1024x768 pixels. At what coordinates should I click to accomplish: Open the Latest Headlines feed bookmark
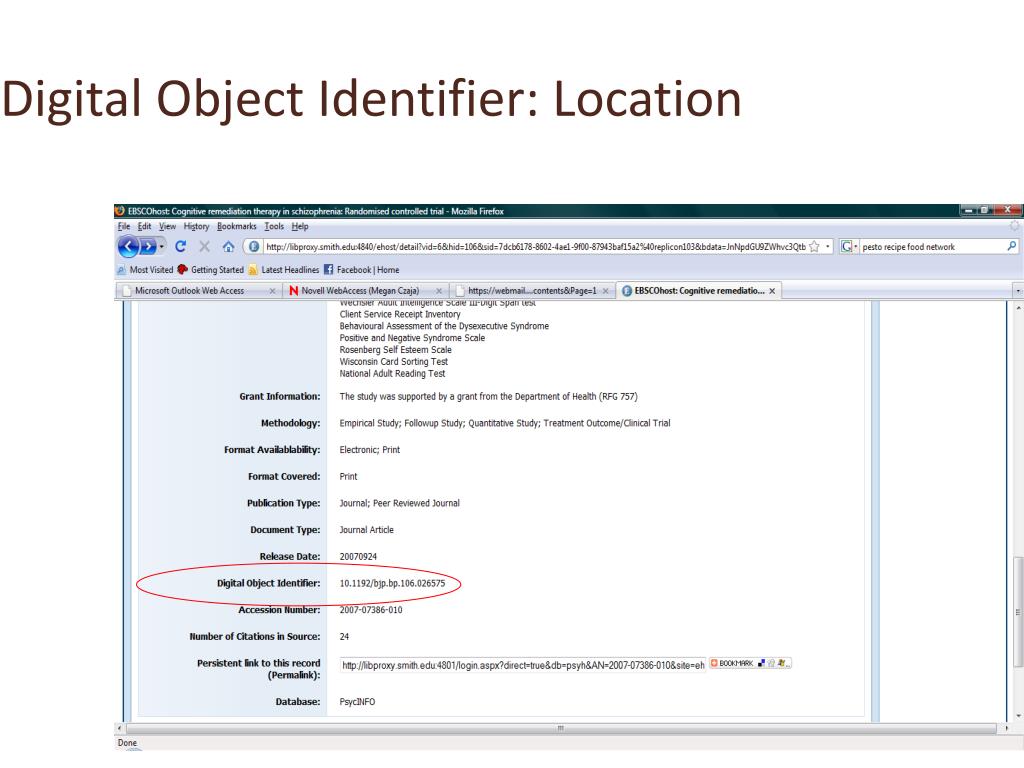coord(283,270)
